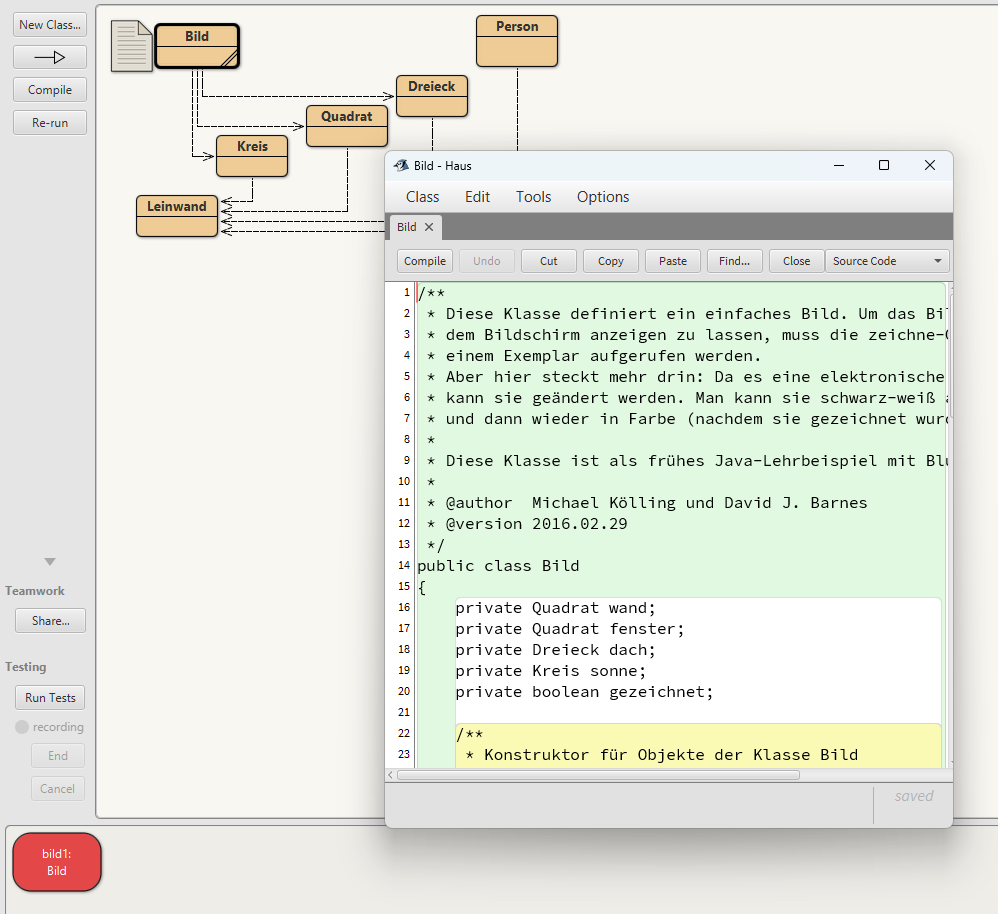Select the Kreis class box
Image resolution: width=998 pixels, height=914 pixels.
[x=252, y=156]
